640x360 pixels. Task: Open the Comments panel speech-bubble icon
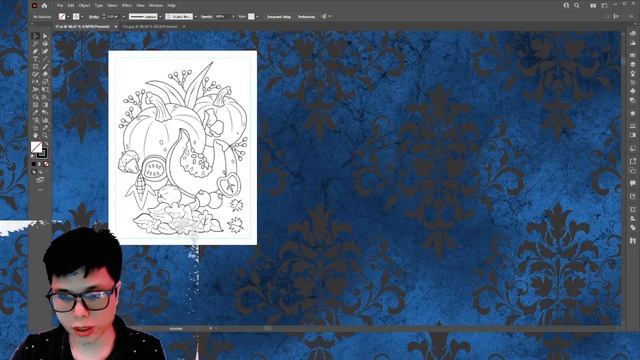coord(633,183)
